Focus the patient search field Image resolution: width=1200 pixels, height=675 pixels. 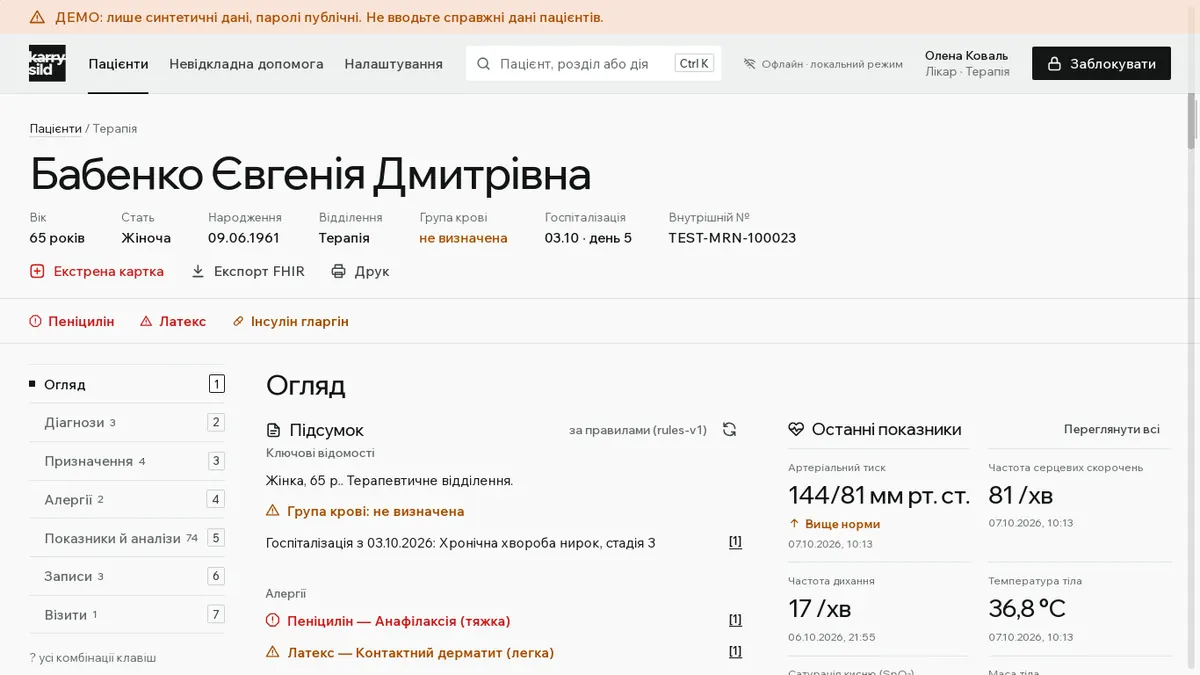point(594,64)
